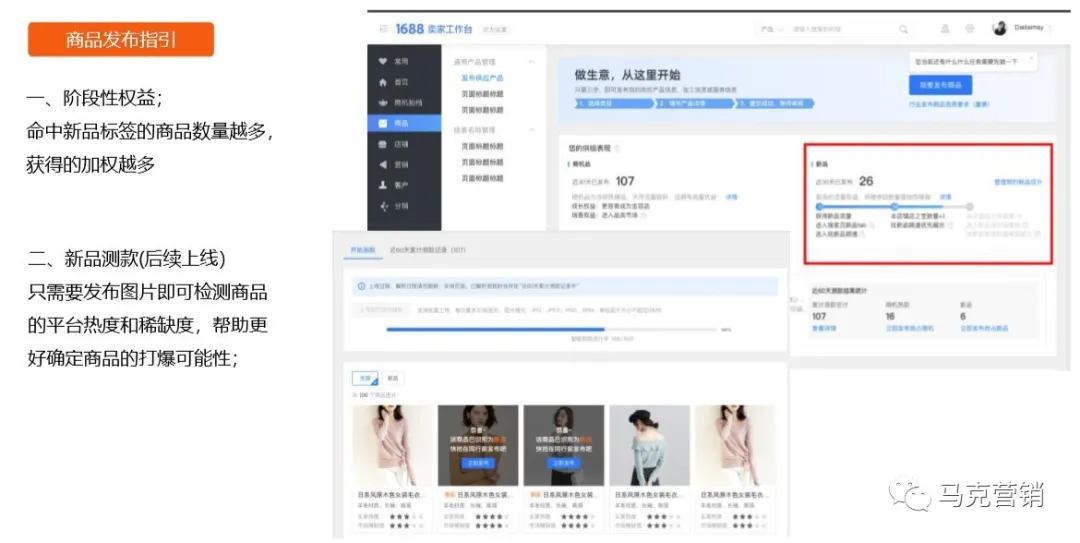Select the 新品 filter button above thumbnails
1080x543 pixels.
coord(393,378)
